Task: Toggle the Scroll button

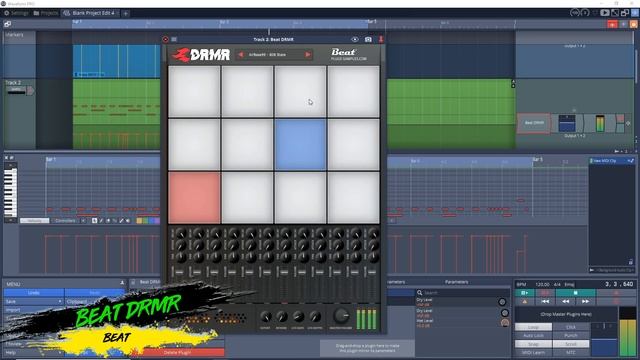Action: (571, 344)
